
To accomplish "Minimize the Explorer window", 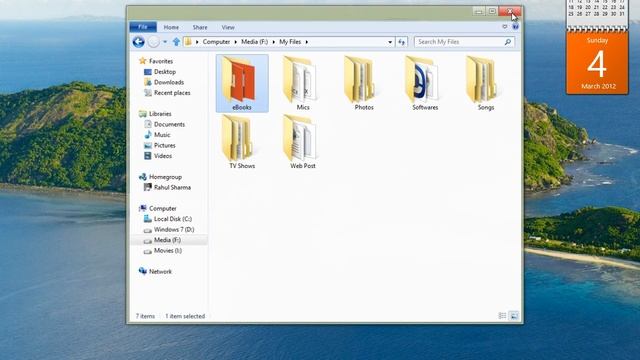I will click(479, 11).
